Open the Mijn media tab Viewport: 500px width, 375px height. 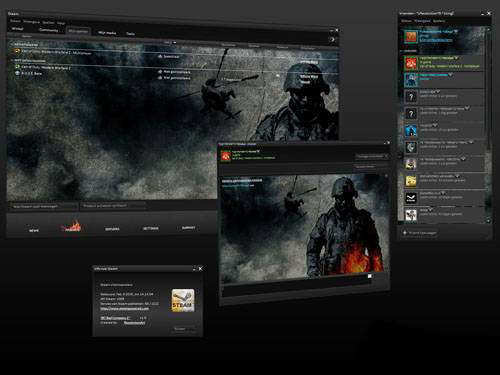[107, 33]
